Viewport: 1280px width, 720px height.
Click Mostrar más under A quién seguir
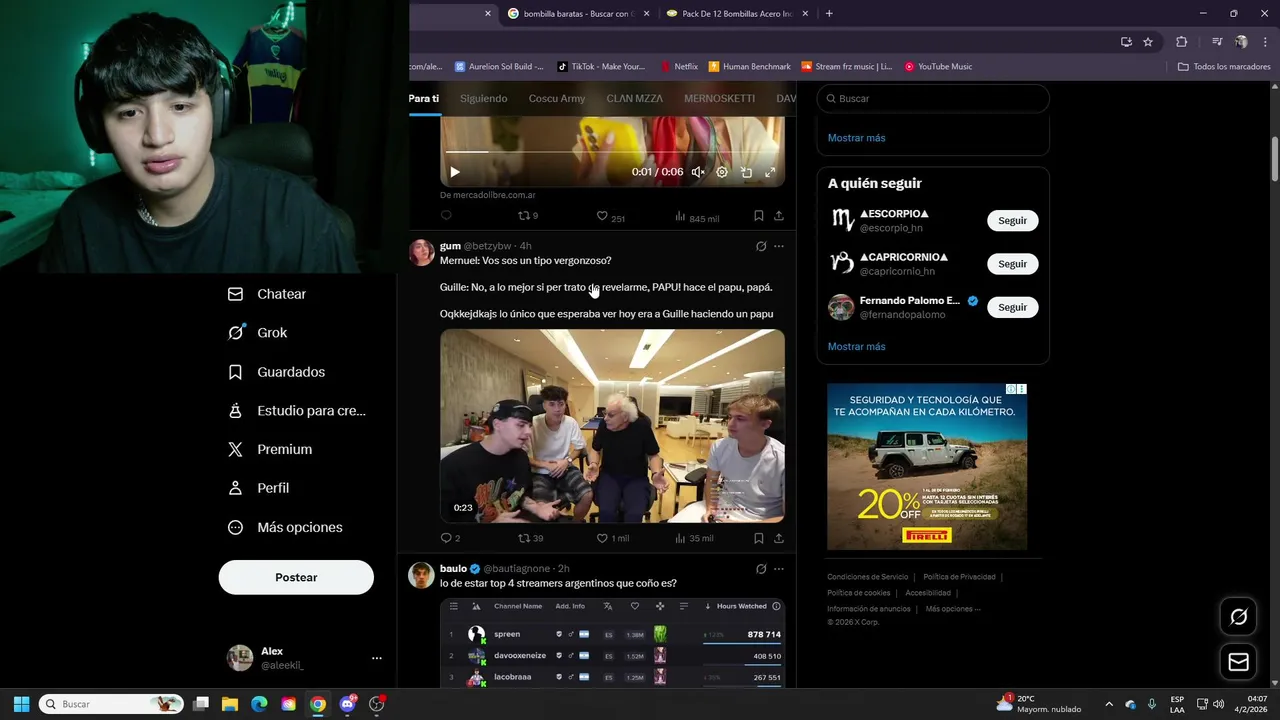tap(856, 347)
